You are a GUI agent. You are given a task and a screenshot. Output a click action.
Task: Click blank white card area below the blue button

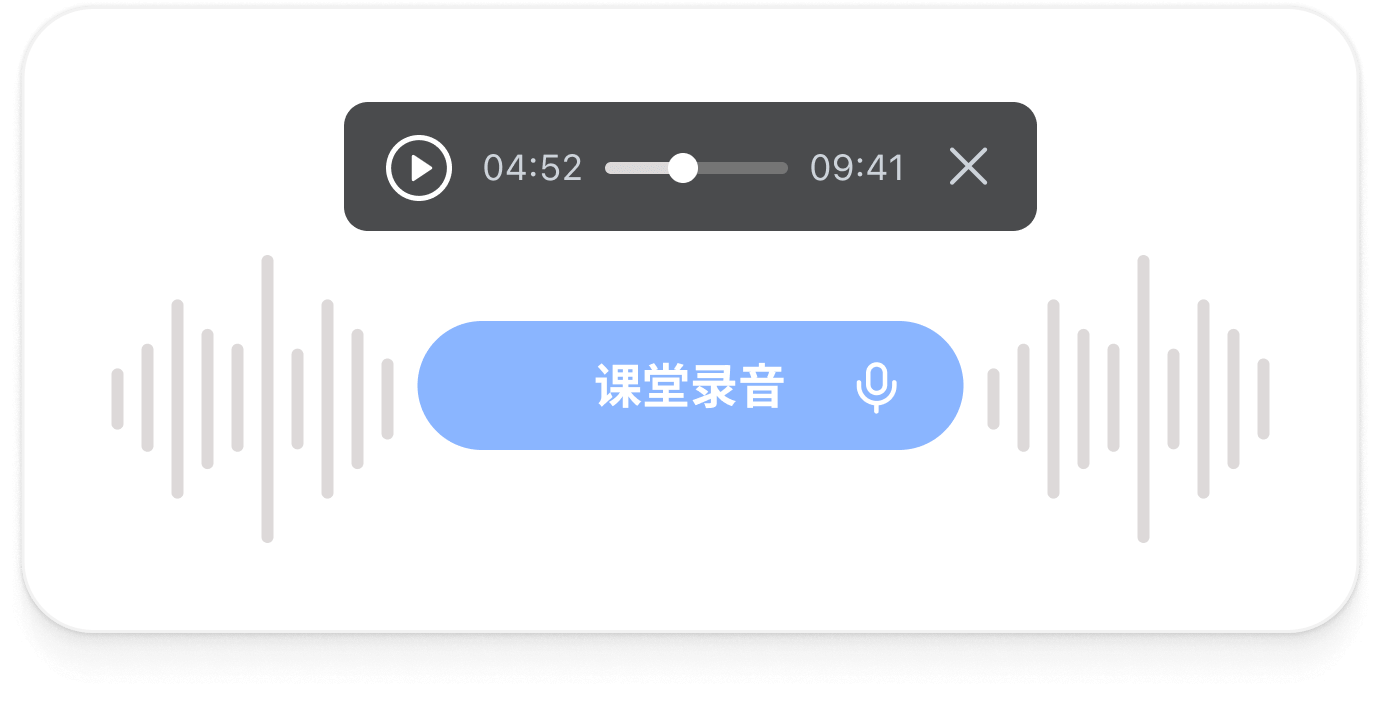pyautogui.click(x=690, y=540)
